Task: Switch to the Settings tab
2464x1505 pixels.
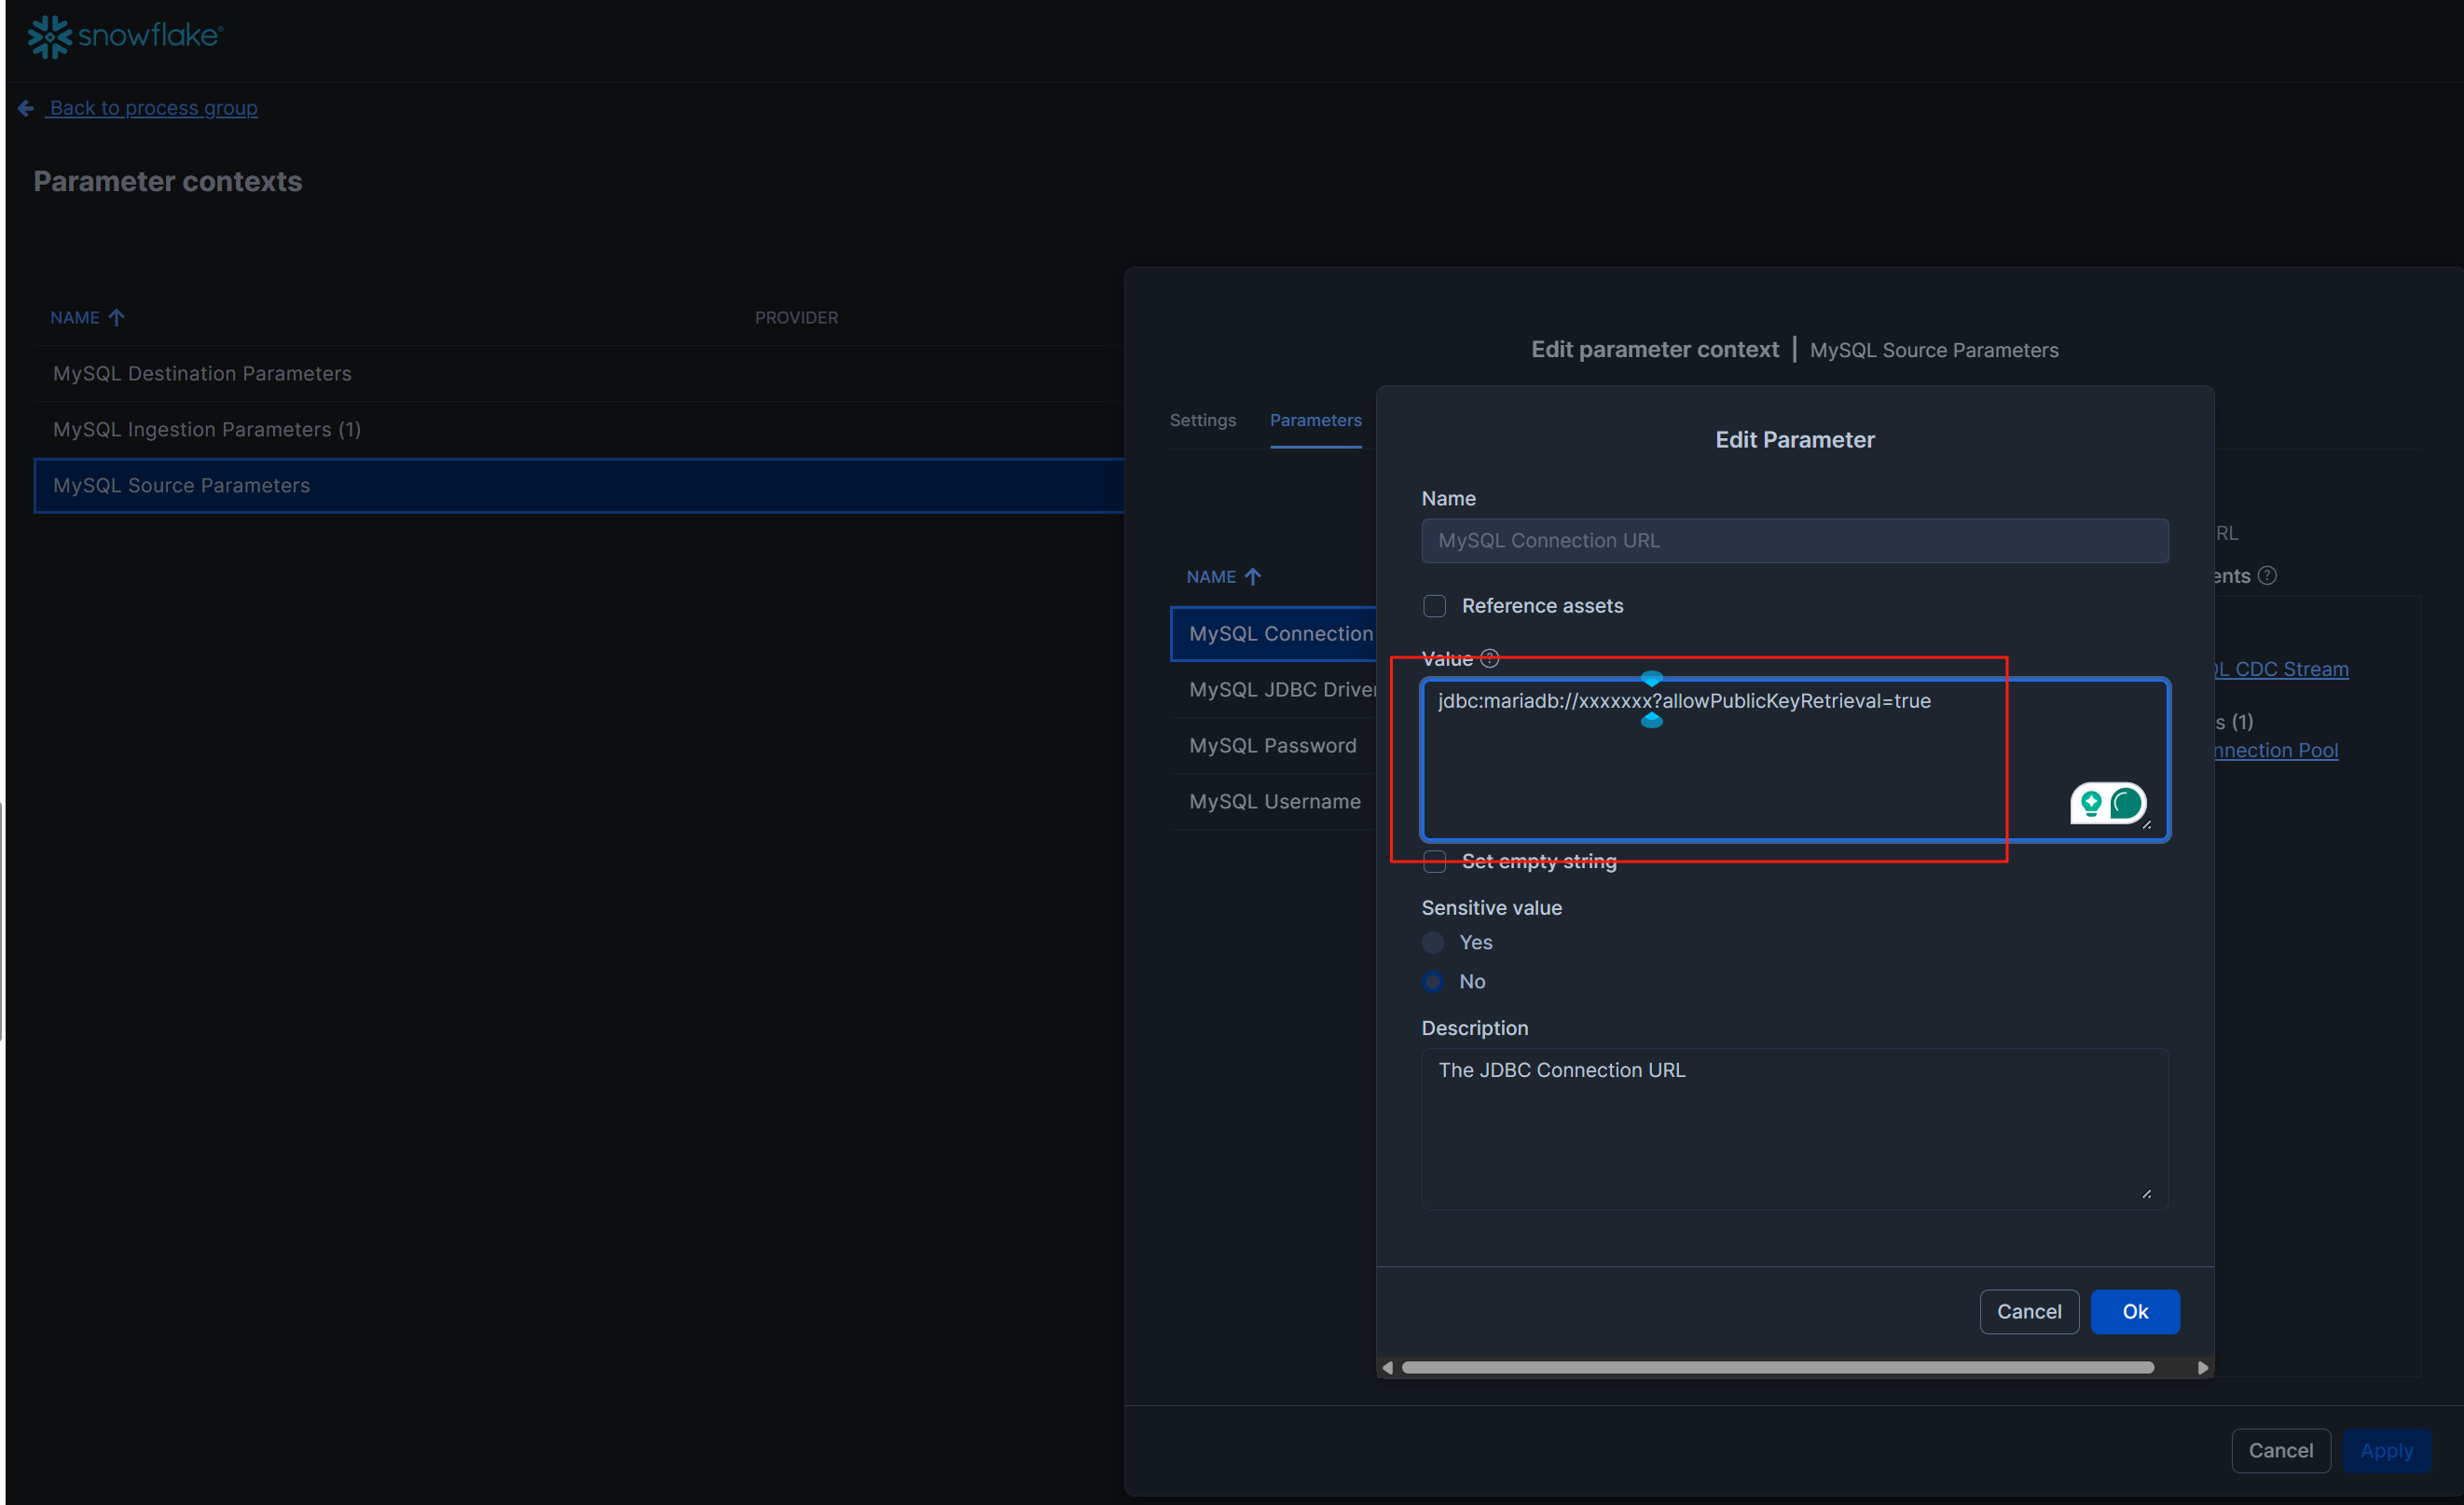Action: point(1203,420)
